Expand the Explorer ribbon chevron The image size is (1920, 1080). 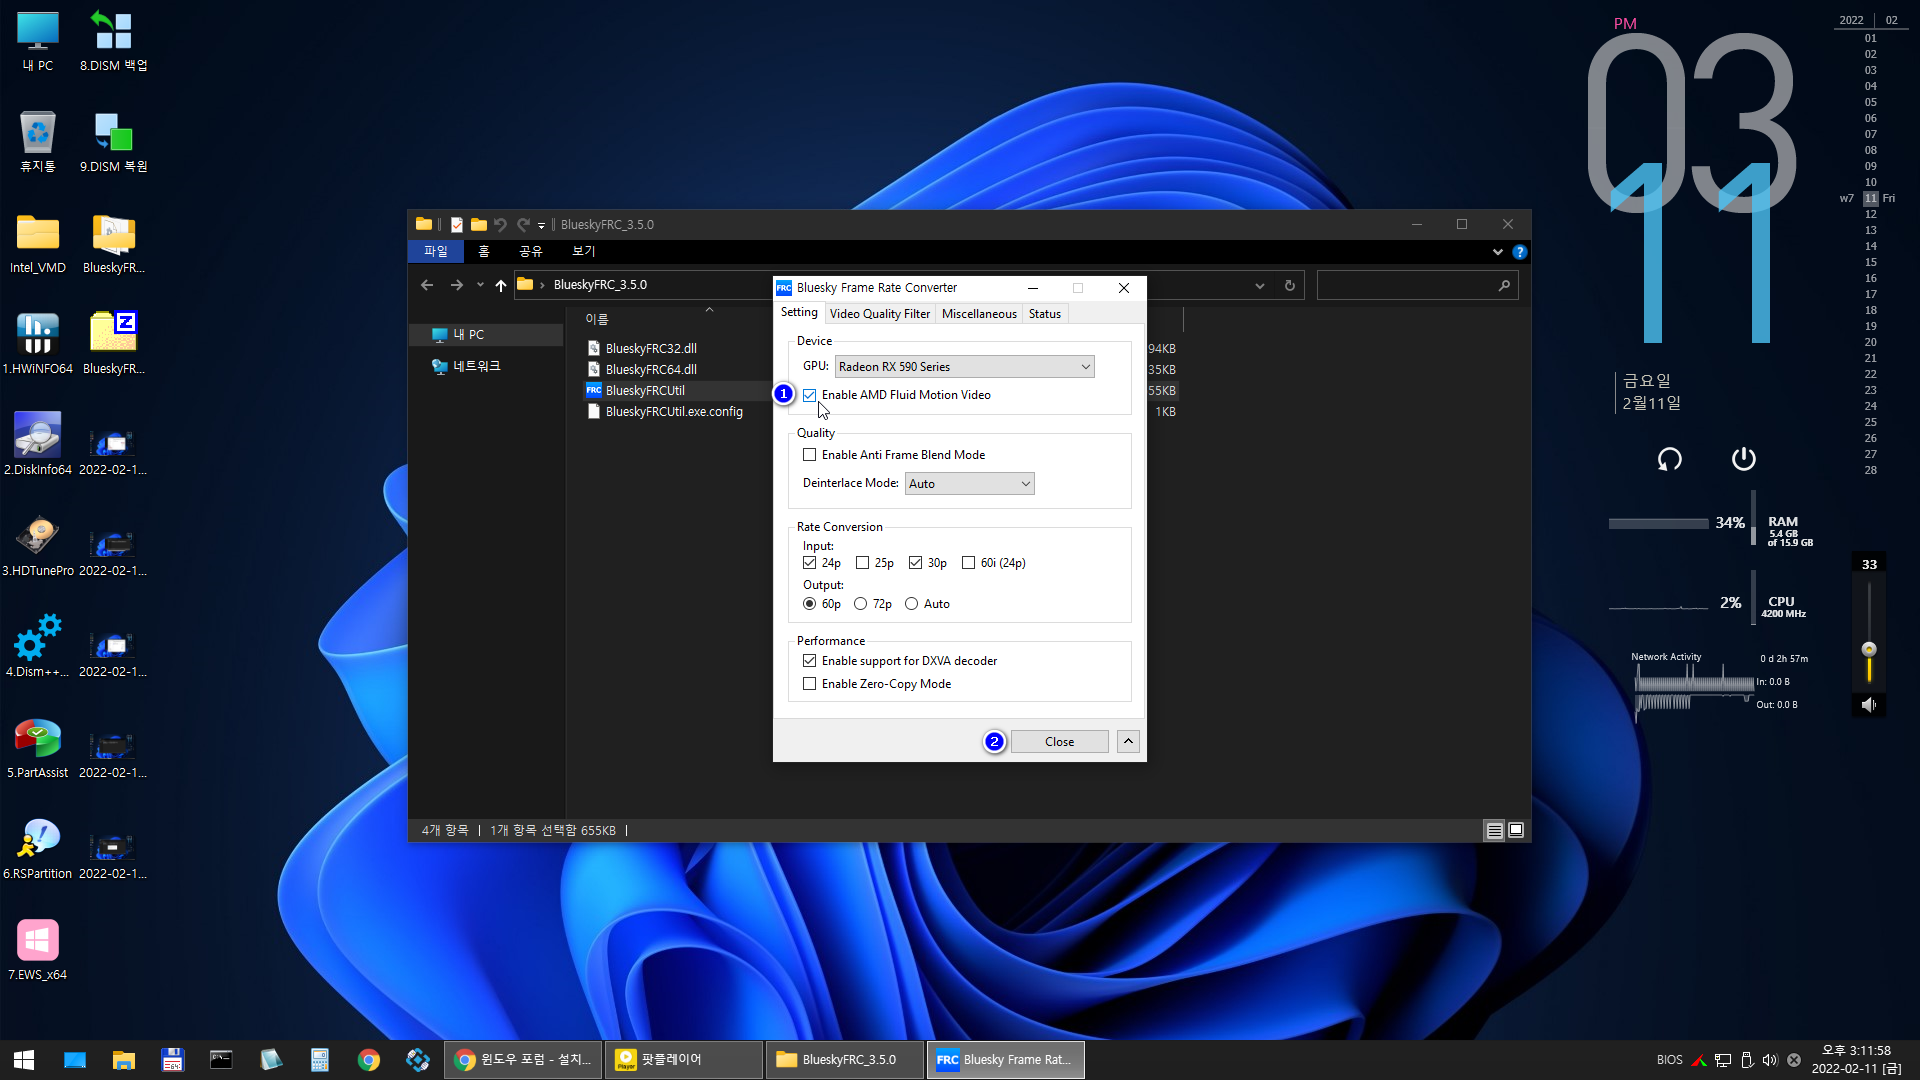[x=1497, y=252]
